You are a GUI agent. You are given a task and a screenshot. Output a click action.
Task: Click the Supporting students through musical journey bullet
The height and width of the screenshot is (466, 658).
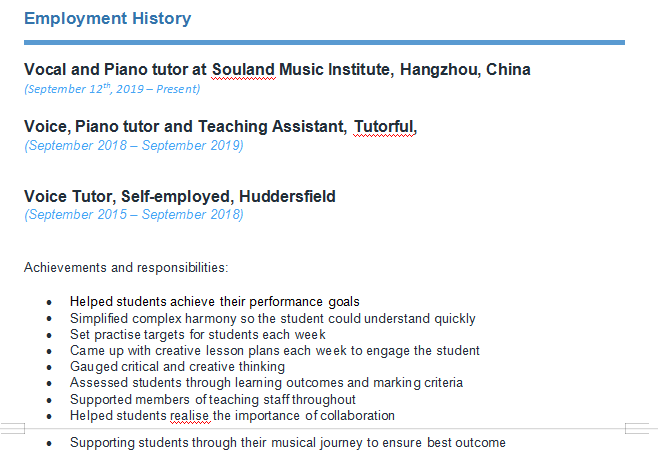coord(287,442)
